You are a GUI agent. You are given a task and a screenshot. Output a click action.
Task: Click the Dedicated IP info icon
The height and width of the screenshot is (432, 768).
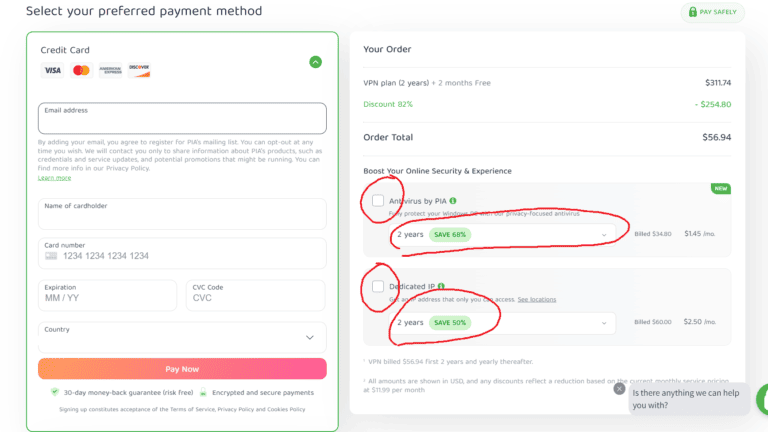click(x=441, y=286)
